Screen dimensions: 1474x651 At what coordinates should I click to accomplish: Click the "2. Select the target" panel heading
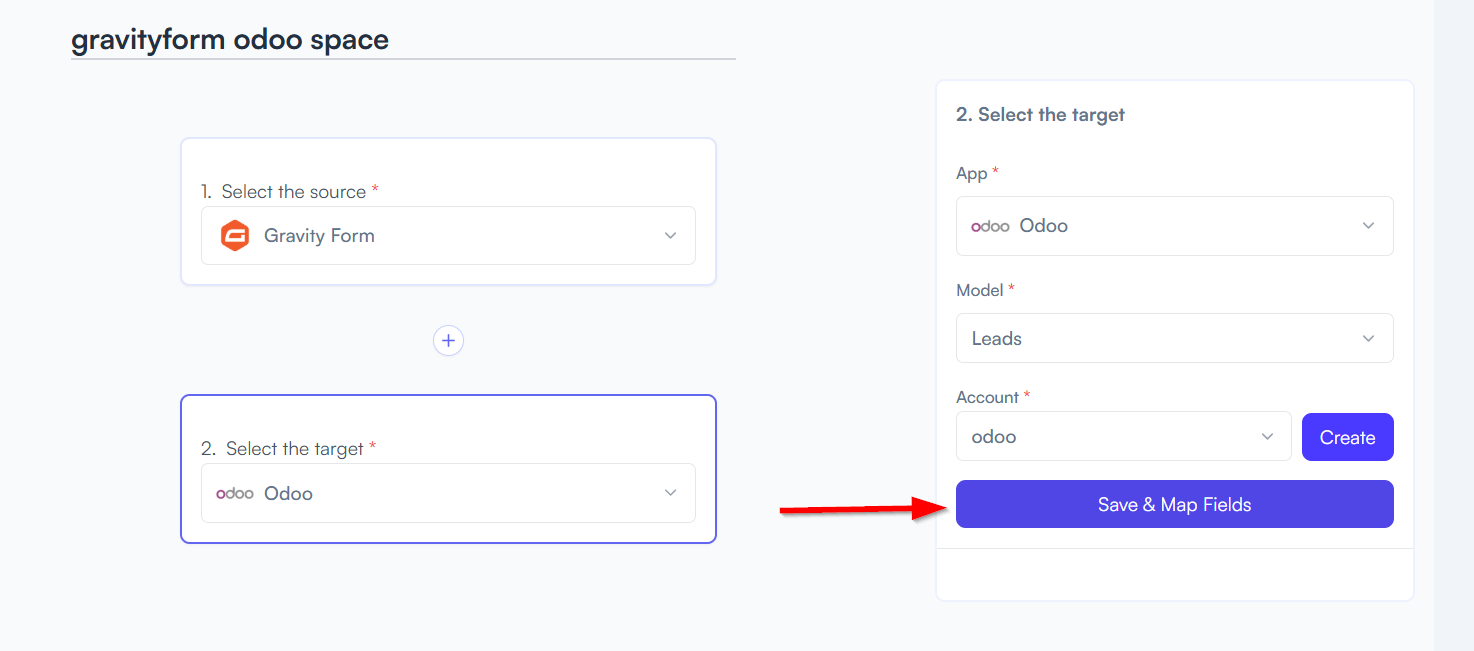click(1040, 115)
